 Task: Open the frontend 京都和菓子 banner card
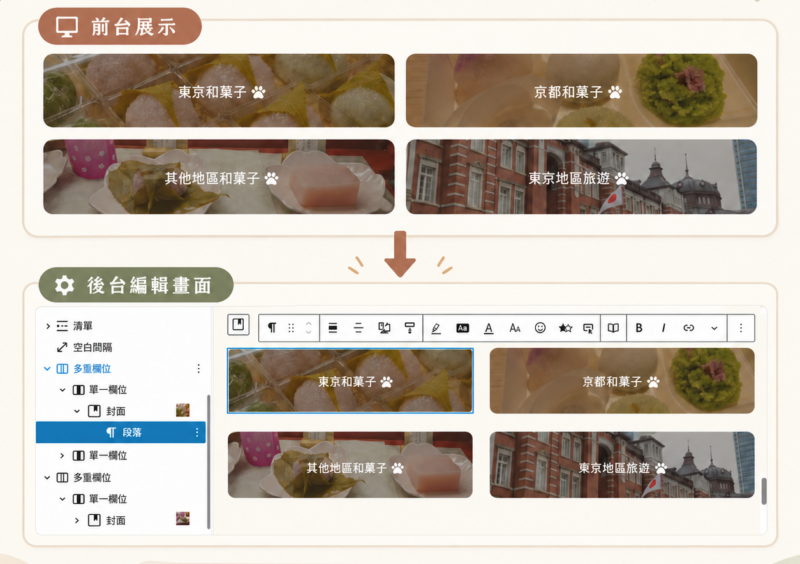(x=582, y=91)
